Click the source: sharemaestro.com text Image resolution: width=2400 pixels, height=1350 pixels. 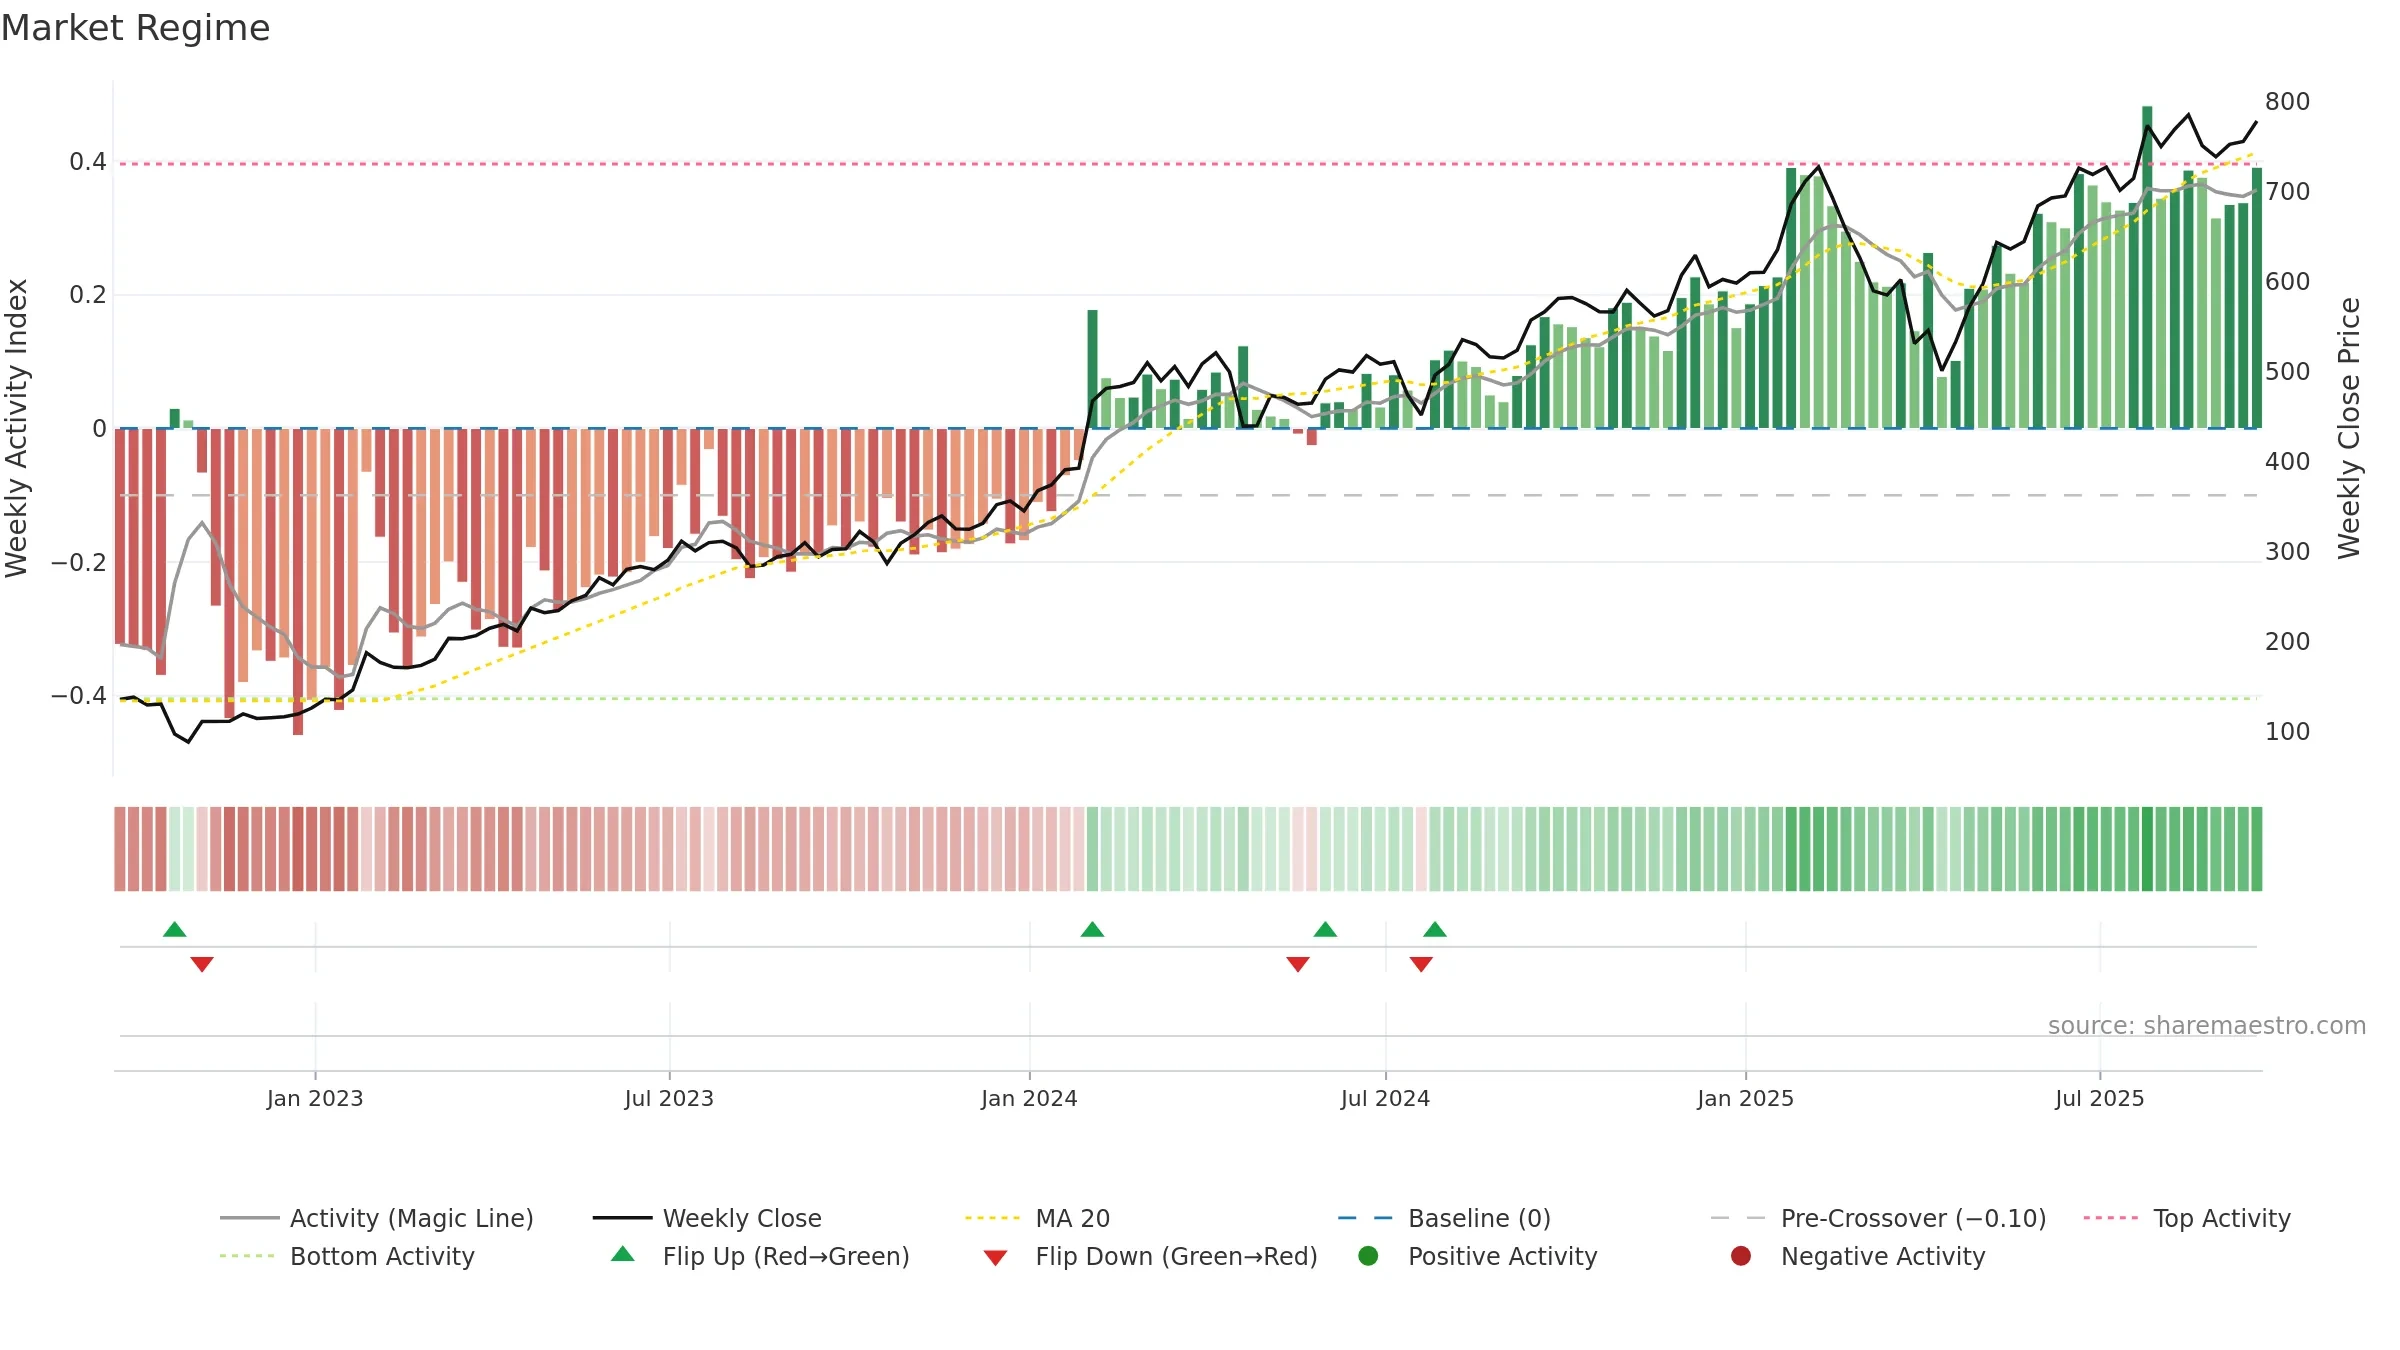click(2207, 1026)
